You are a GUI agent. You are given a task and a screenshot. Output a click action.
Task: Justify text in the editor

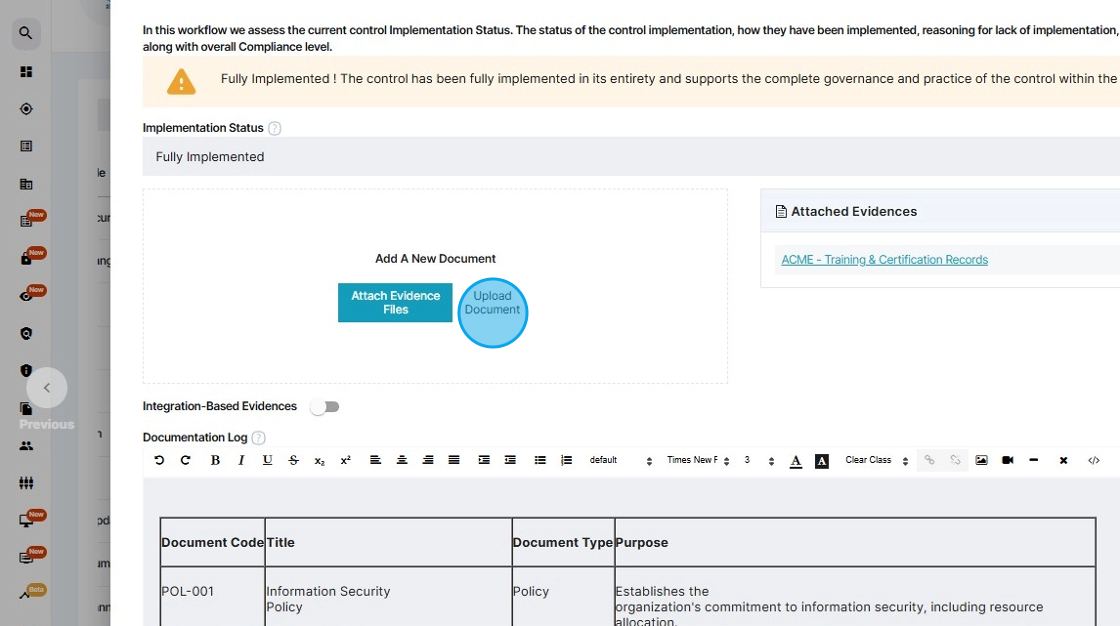(454, 460)
